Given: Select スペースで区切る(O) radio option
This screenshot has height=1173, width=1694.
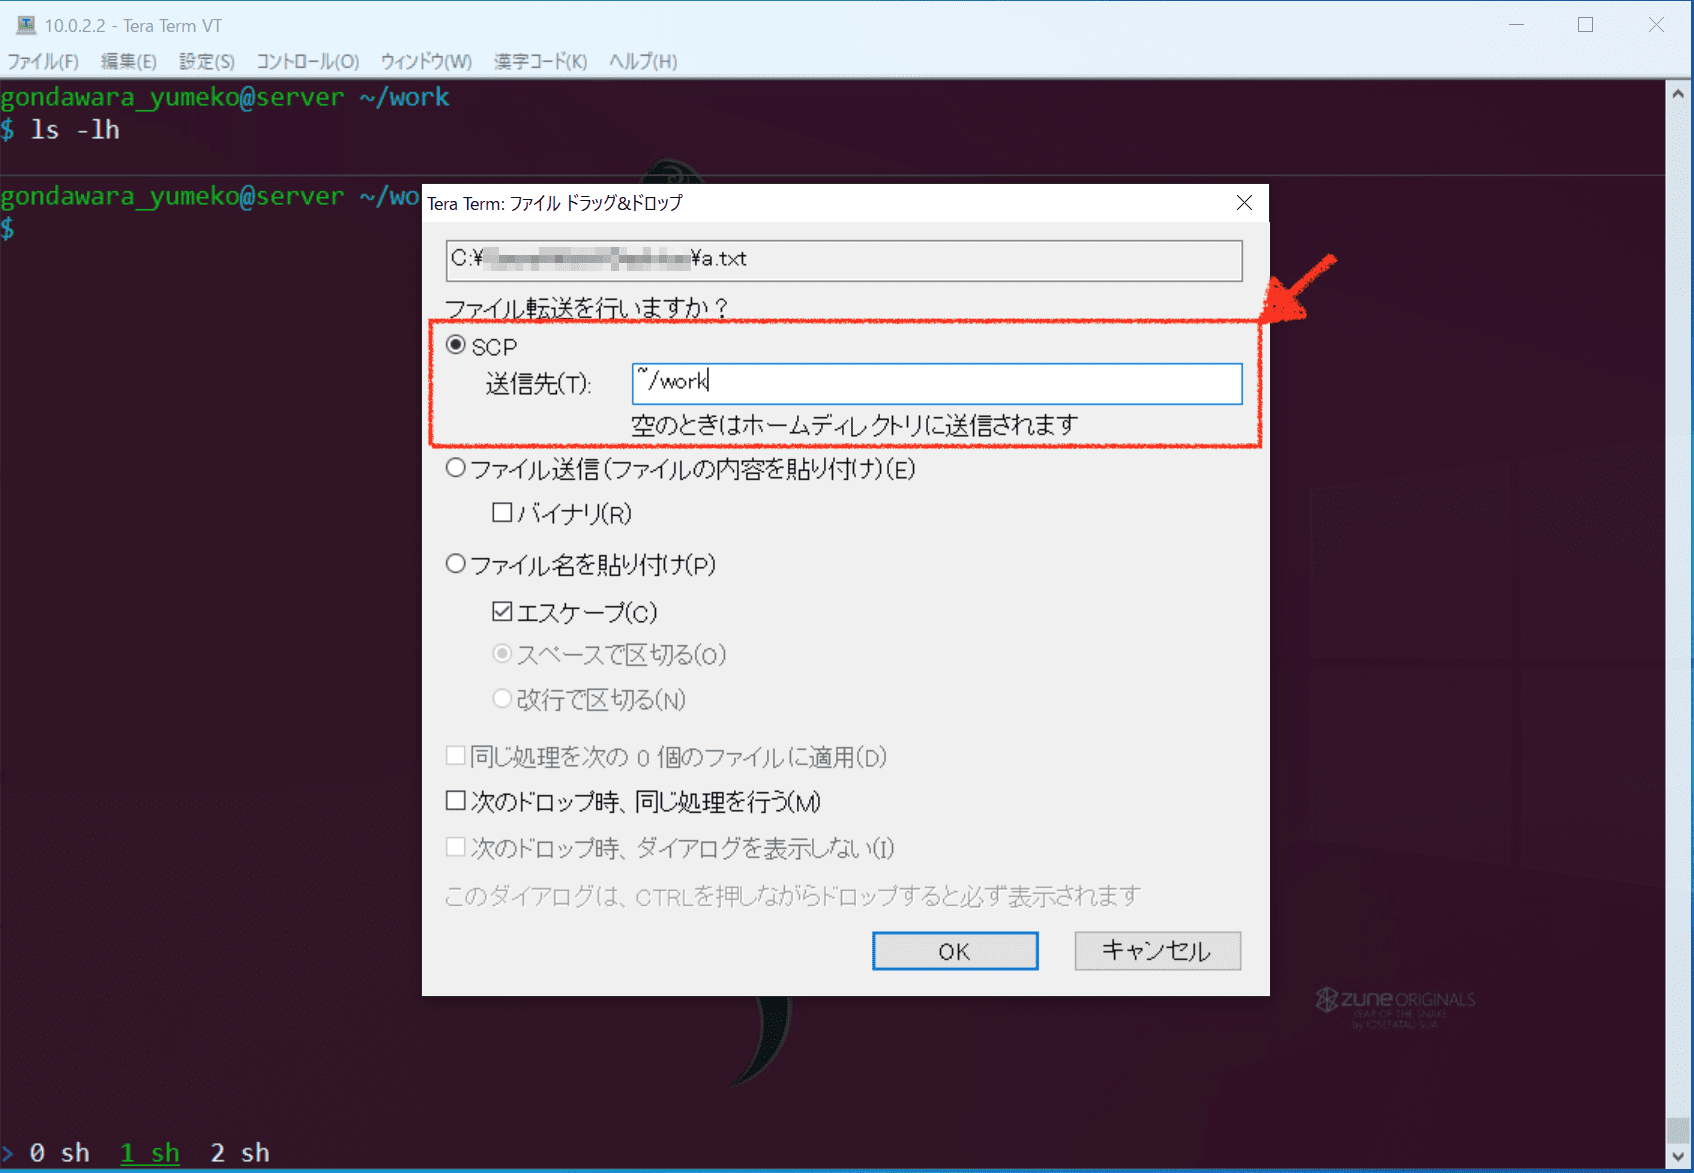Looking at the screenshot, I should pyautogui.click(x=502, y=654).
